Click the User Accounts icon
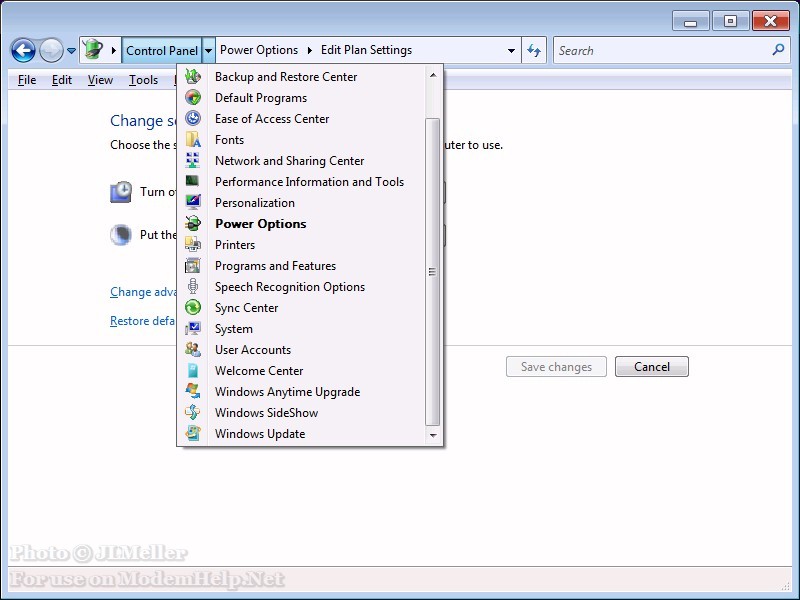Image resolution: width=800 pixels, height=600 pixels. point(193,349)
